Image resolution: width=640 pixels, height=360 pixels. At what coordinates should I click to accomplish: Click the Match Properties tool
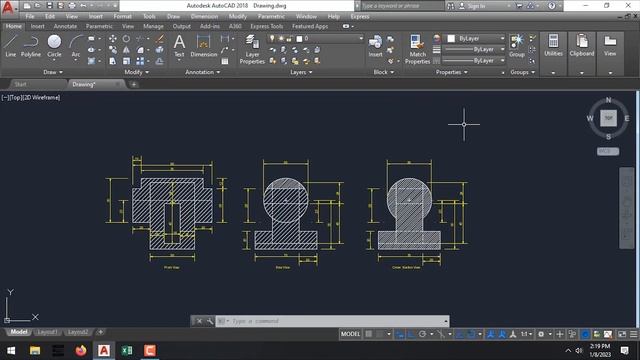(417, 49)
